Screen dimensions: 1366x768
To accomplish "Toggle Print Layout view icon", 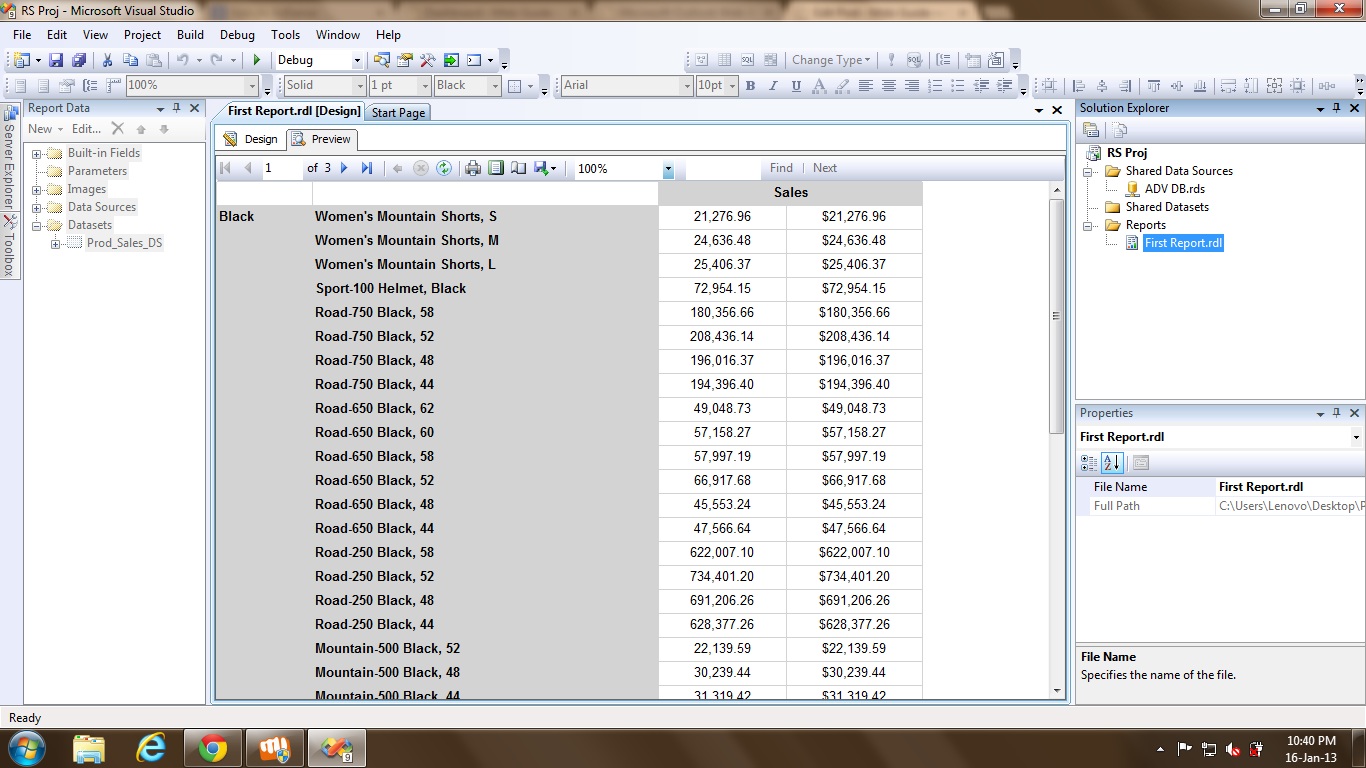I will pyautogui.click(x=496, y=169).
